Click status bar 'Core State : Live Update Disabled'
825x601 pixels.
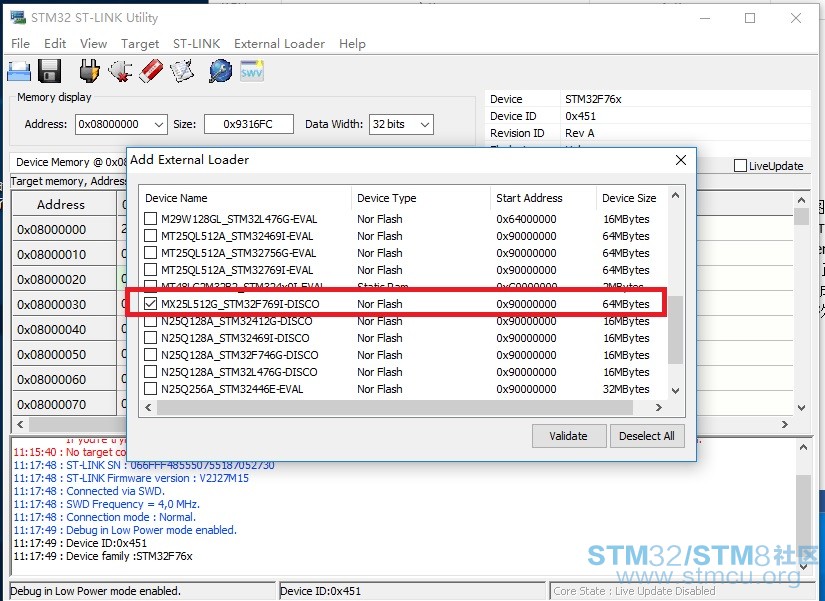tap(634, 591)
